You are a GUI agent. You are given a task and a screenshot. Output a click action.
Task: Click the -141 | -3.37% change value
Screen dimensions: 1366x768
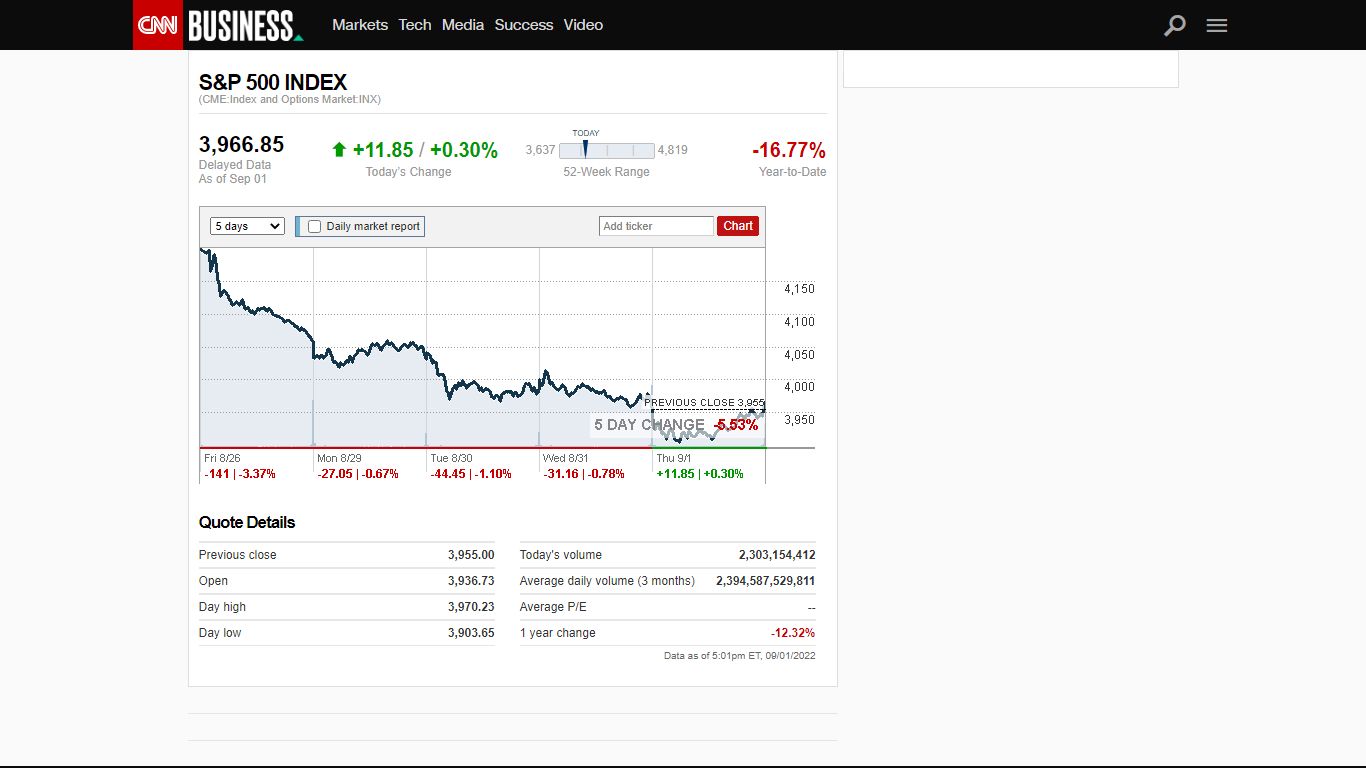[240, 474]
